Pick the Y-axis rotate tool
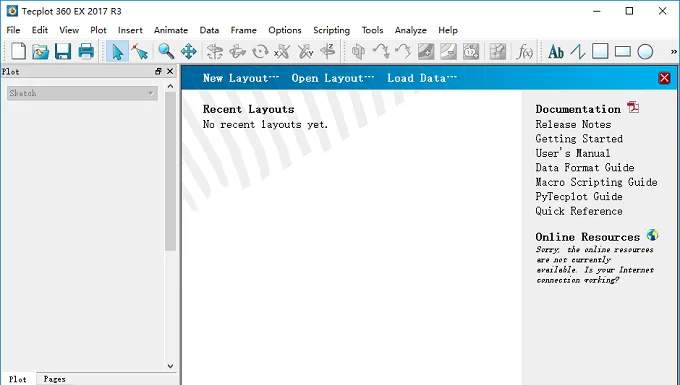Image resolution: width=680 pixels, height=385 pixels. [x=305, y=52]
